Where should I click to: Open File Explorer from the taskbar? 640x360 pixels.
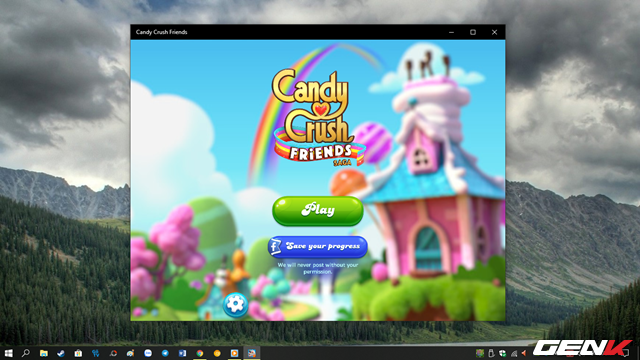(44, 353)
